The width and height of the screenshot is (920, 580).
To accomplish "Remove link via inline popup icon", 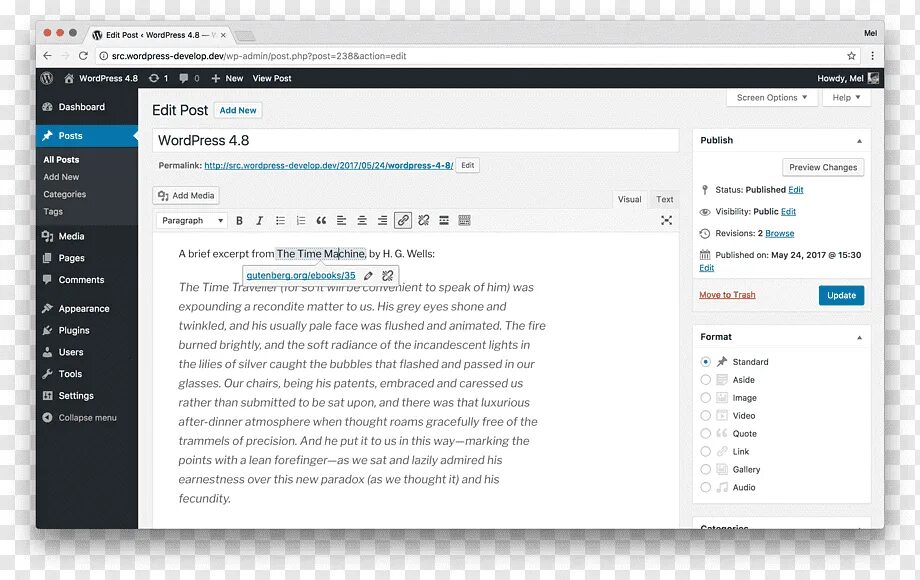I will tap(387, 276).
